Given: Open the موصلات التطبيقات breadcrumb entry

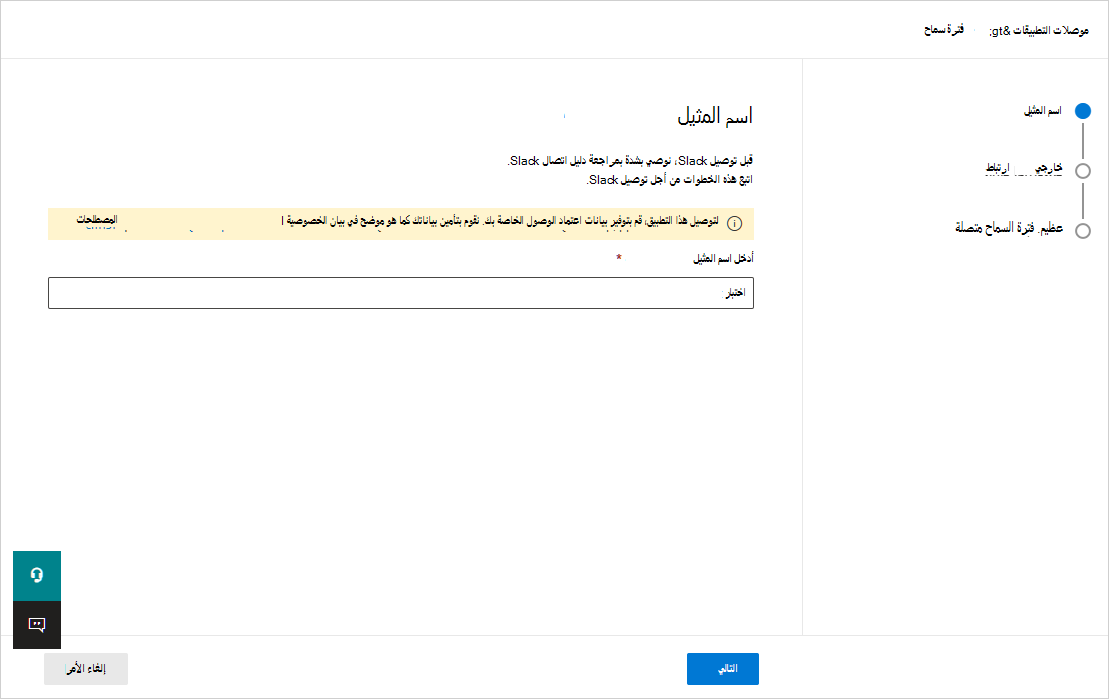Looking at the screenshot, I should point(1052,30).
